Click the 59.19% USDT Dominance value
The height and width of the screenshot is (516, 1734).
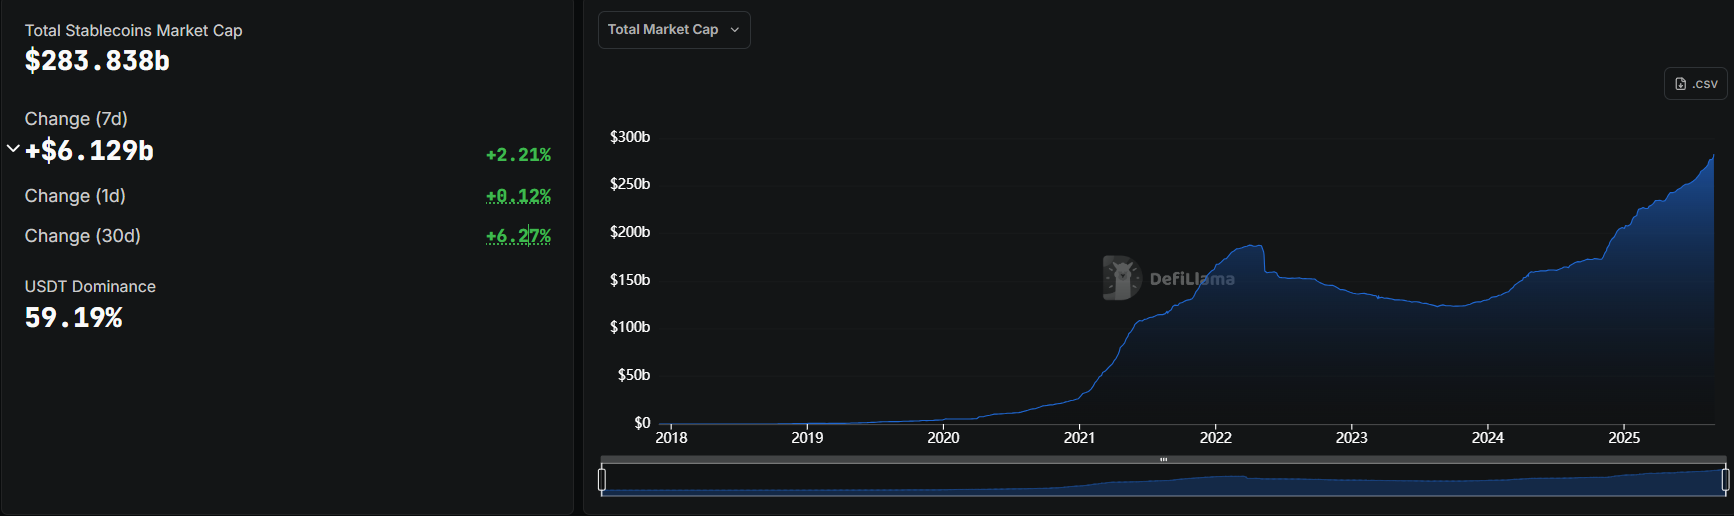73,318
